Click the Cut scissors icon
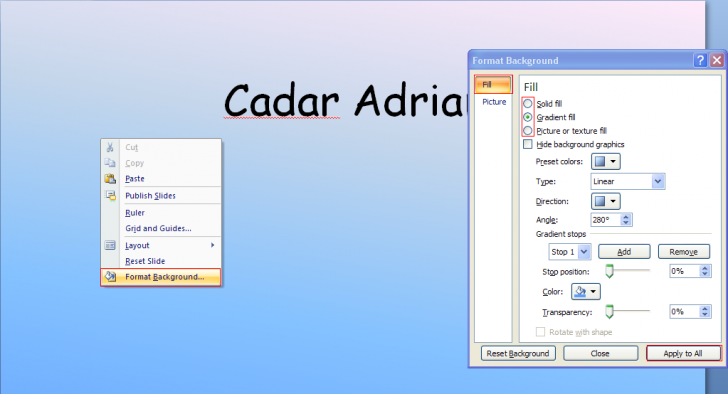Viewport: 728px width, 394px height. (110, 147)
